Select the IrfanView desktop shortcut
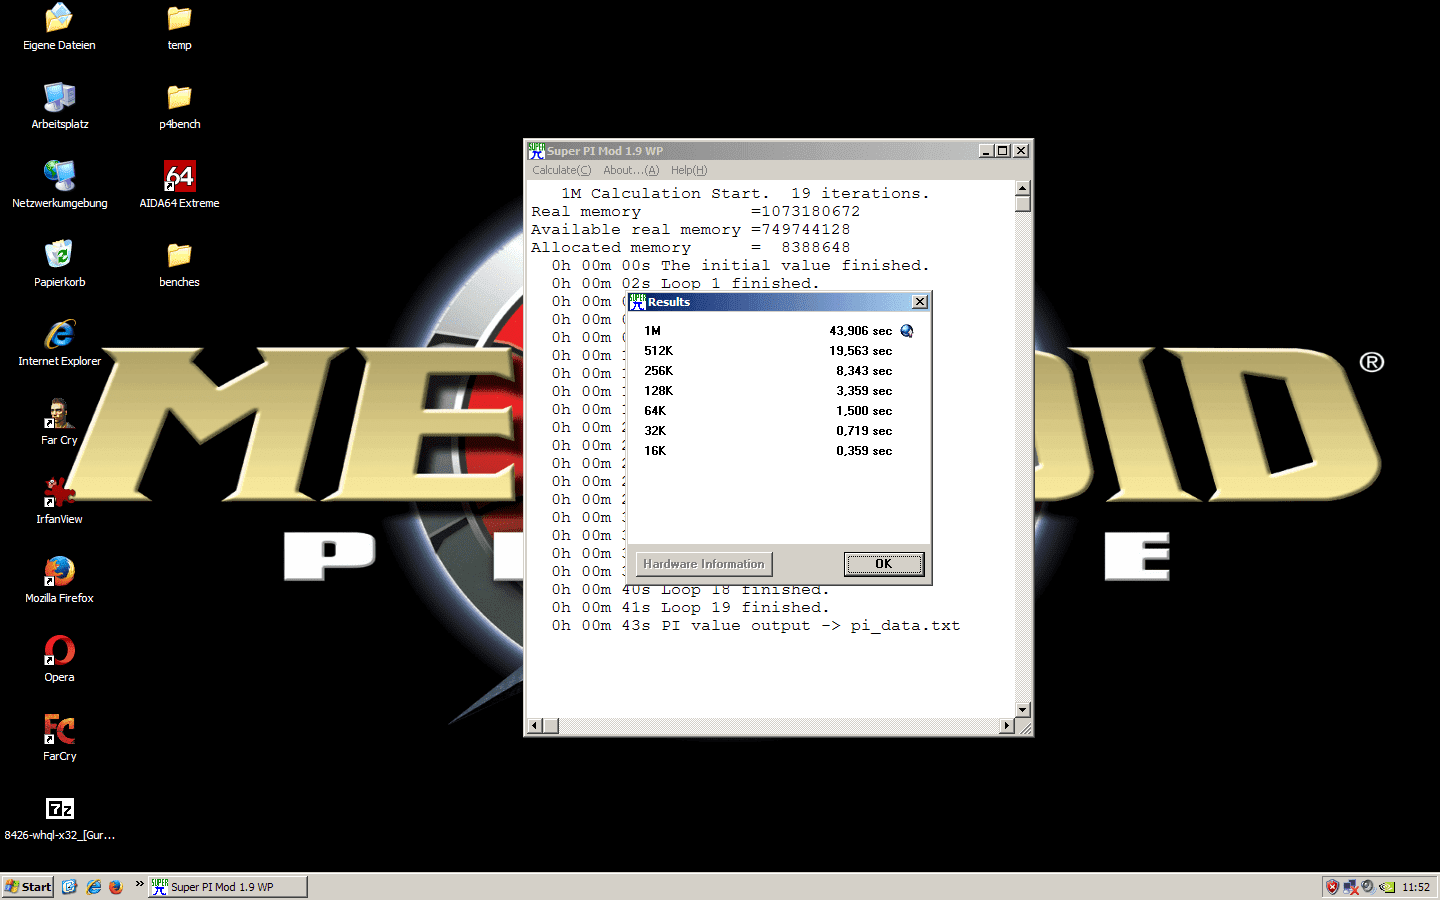 [x=59, y=501]
